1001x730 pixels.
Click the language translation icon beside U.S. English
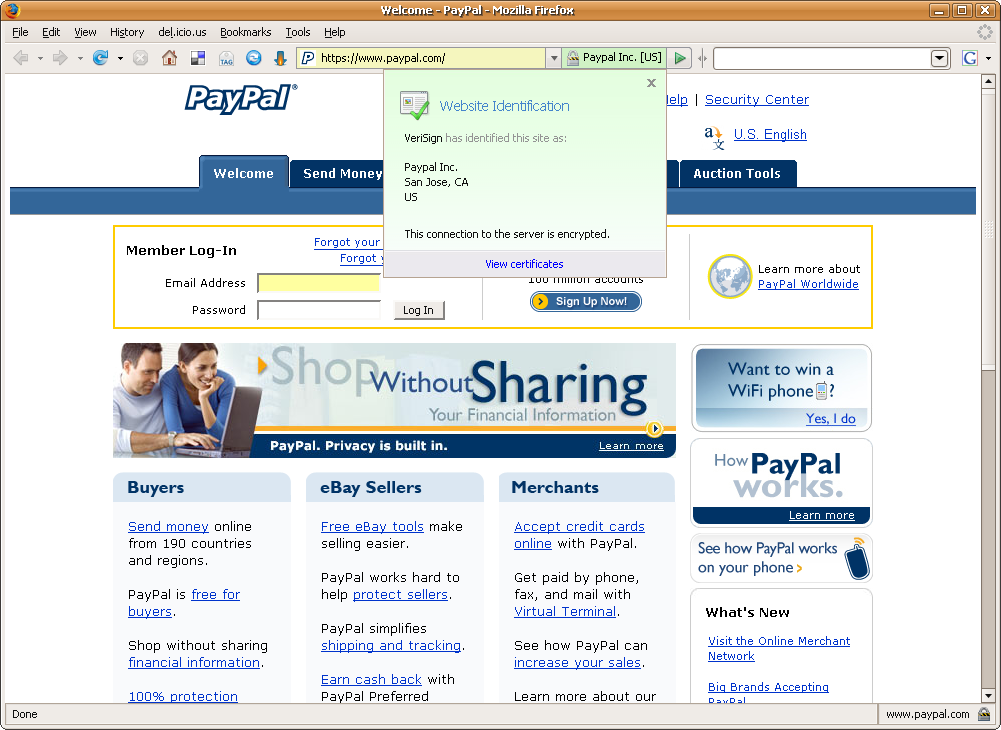(x=714, y=137)
